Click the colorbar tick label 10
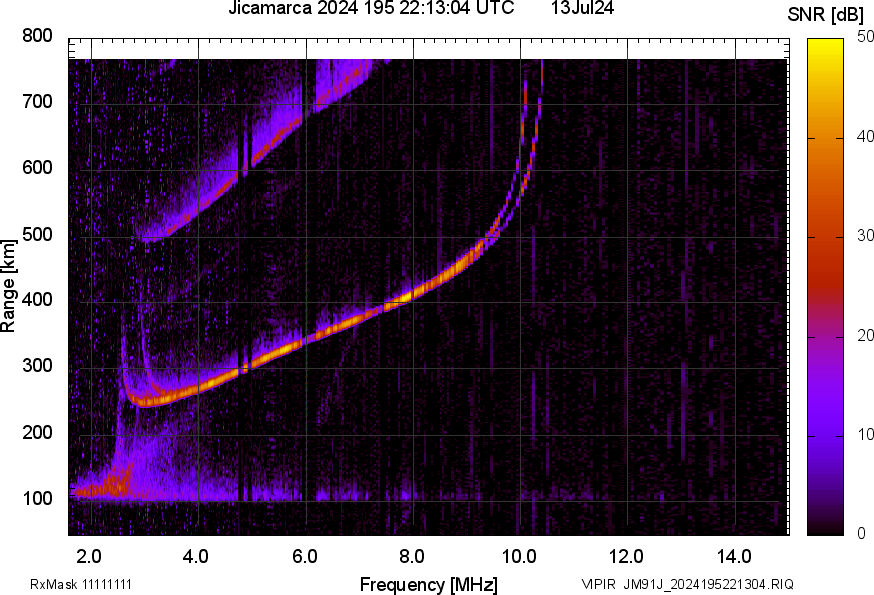Image resolution: width=874 pixels, height=595 pixels. pos(865,434)
